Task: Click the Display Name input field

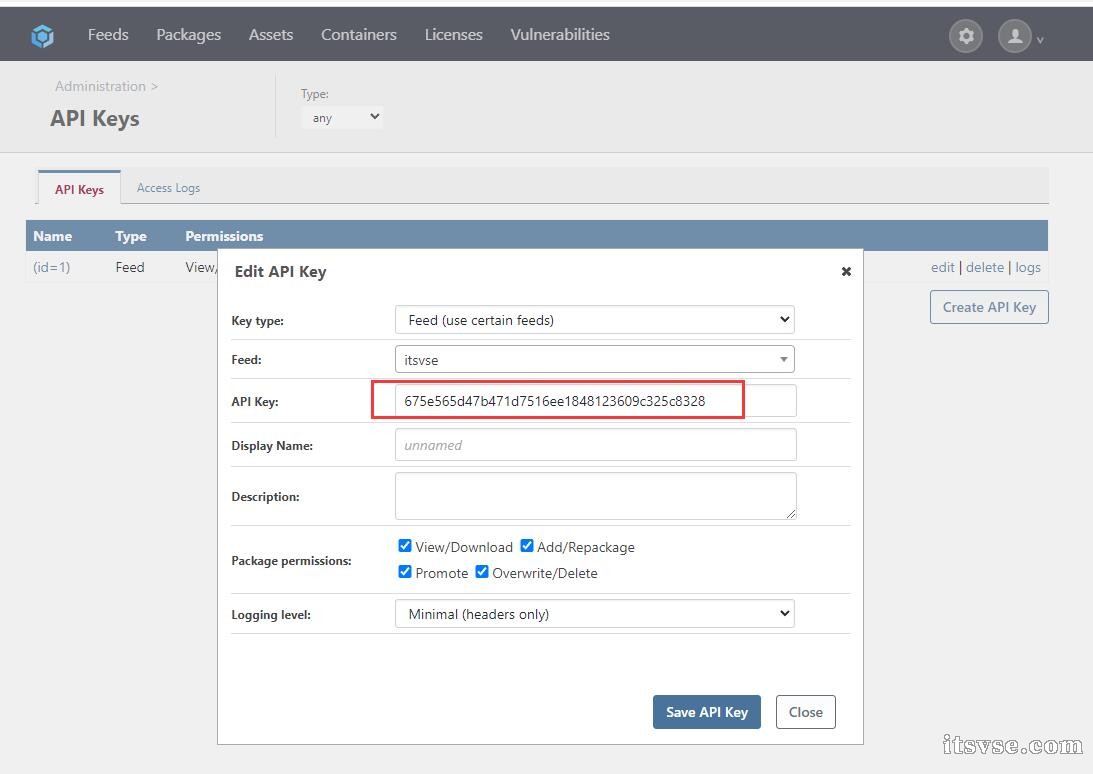Action: (595, 445)
